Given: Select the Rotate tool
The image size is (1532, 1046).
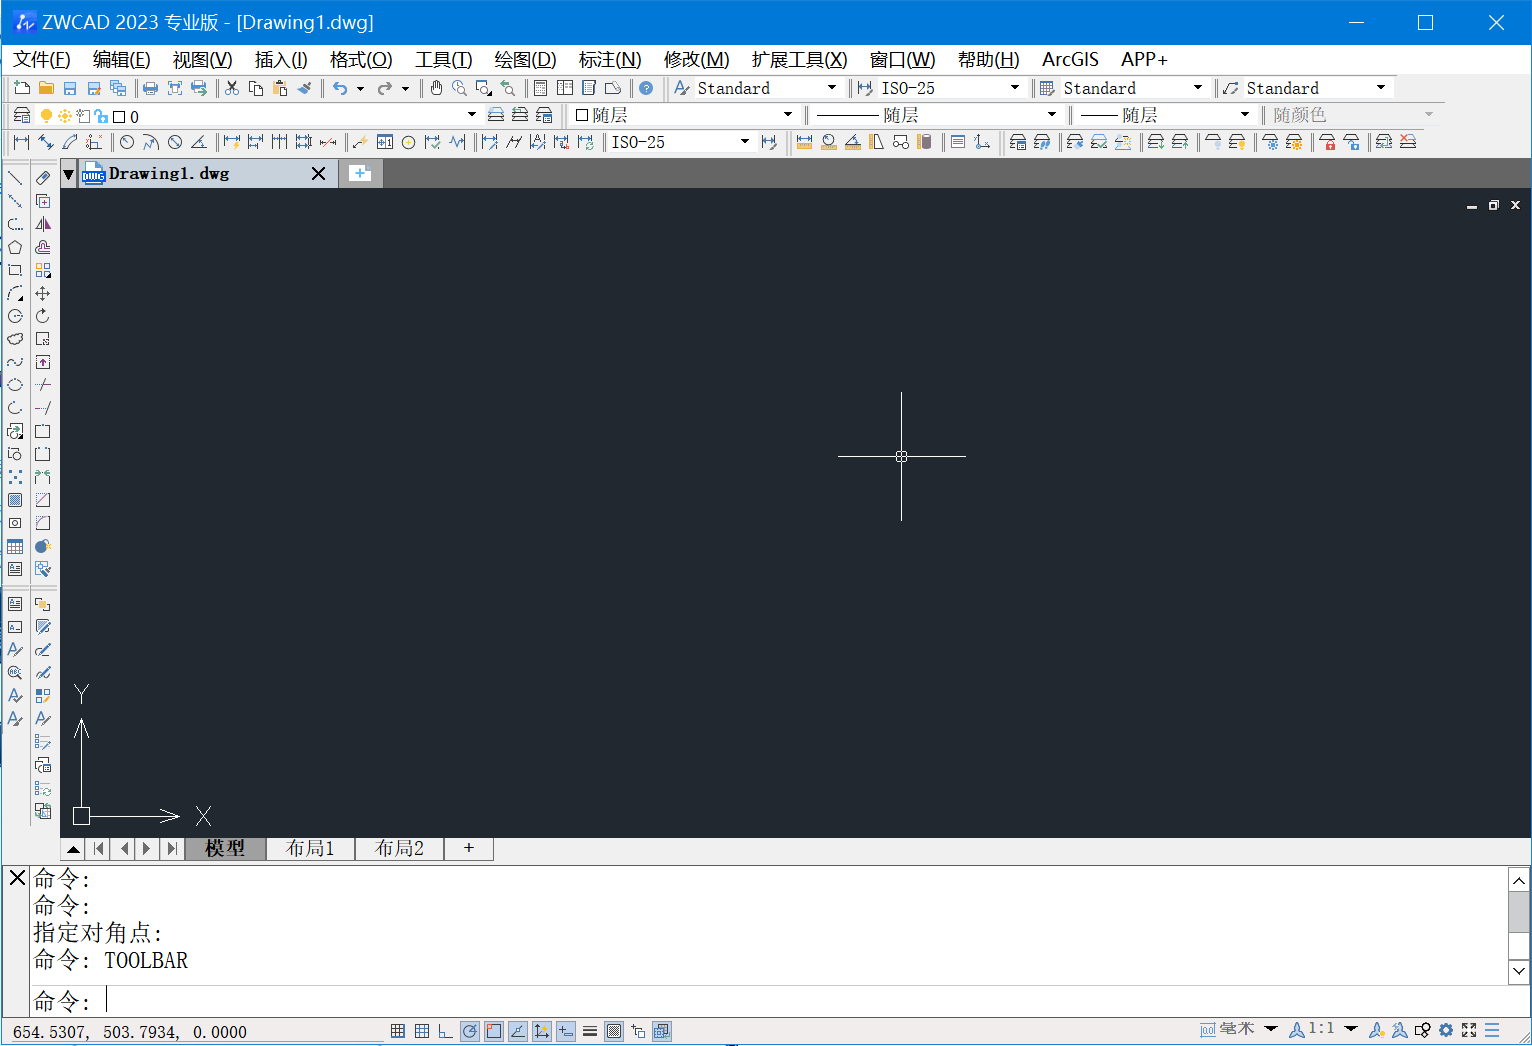Looking at the screenshot, I should [43, 316].
